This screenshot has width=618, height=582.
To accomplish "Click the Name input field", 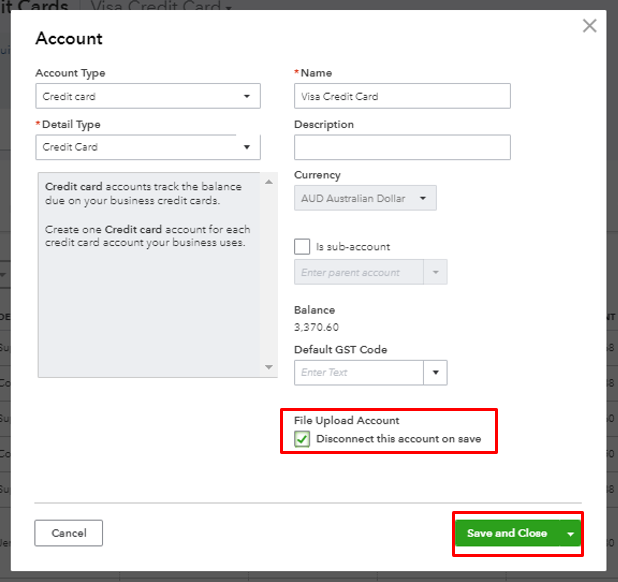I will [402, 96].
